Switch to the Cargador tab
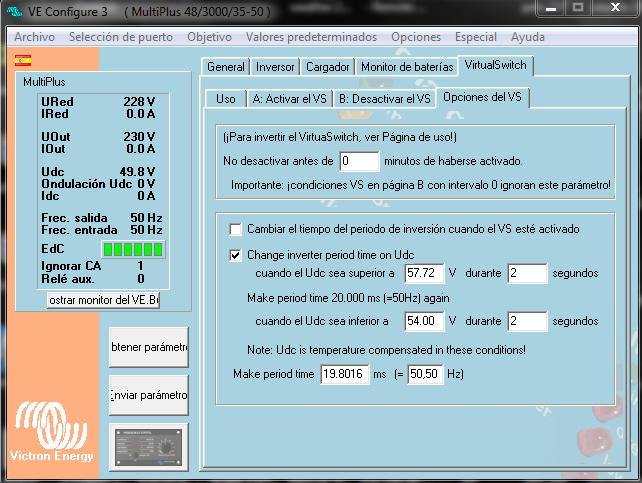This screenshot has height=483, width=642. click(x=328, y=67)
